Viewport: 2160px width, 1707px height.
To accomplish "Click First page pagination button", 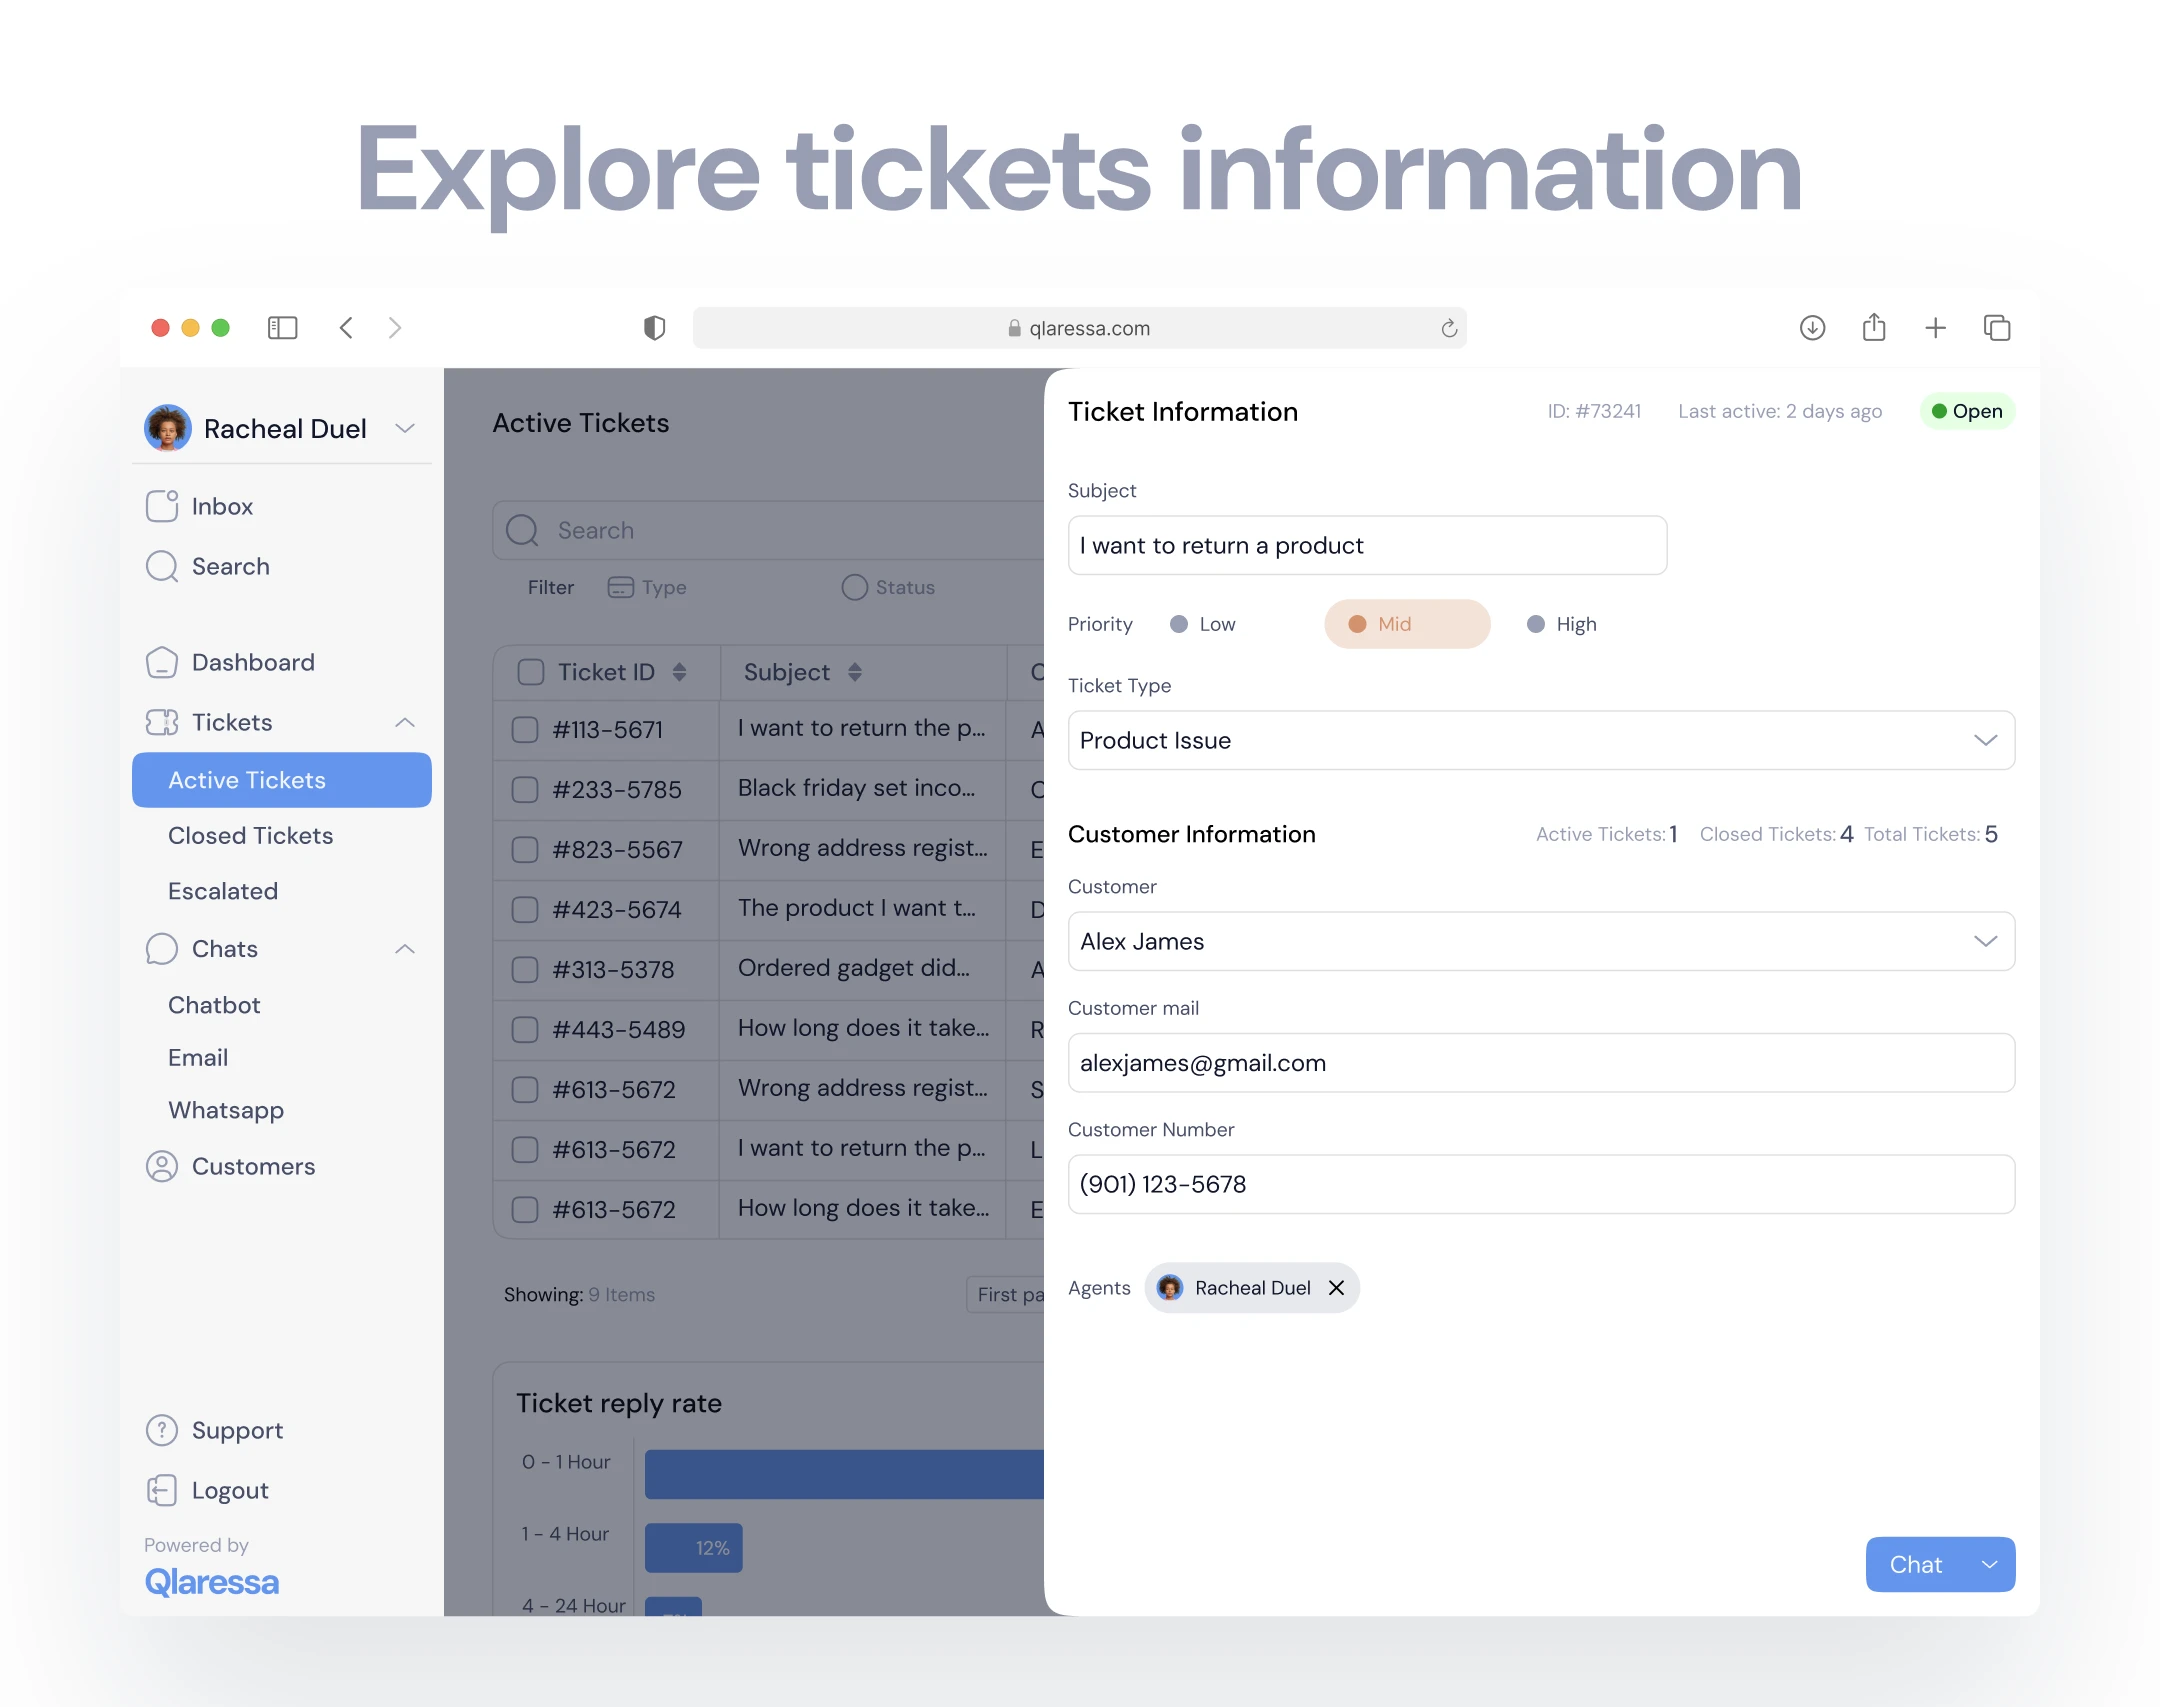I will 1006,1294.
